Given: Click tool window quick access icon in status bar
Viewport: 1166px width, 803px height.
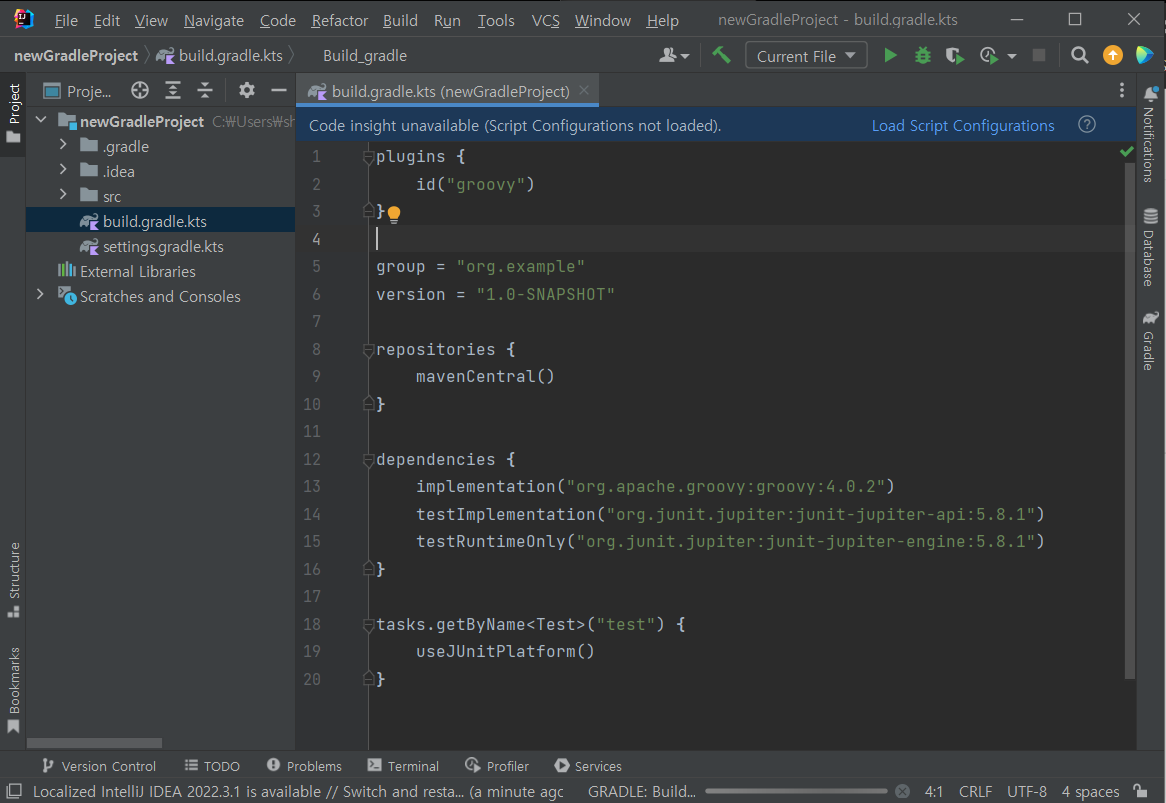Looking at the screenshot, I should [x=13, y=791].
